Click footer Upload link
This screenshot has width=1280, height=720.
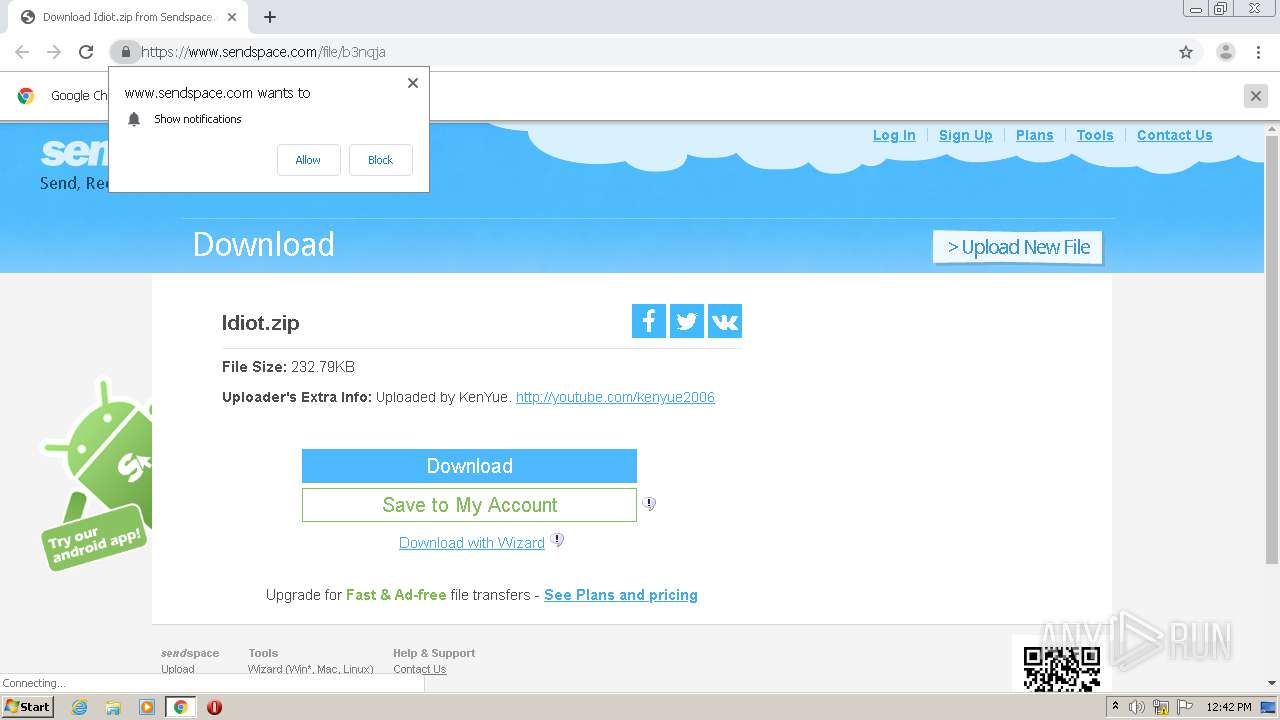[178, 669]
